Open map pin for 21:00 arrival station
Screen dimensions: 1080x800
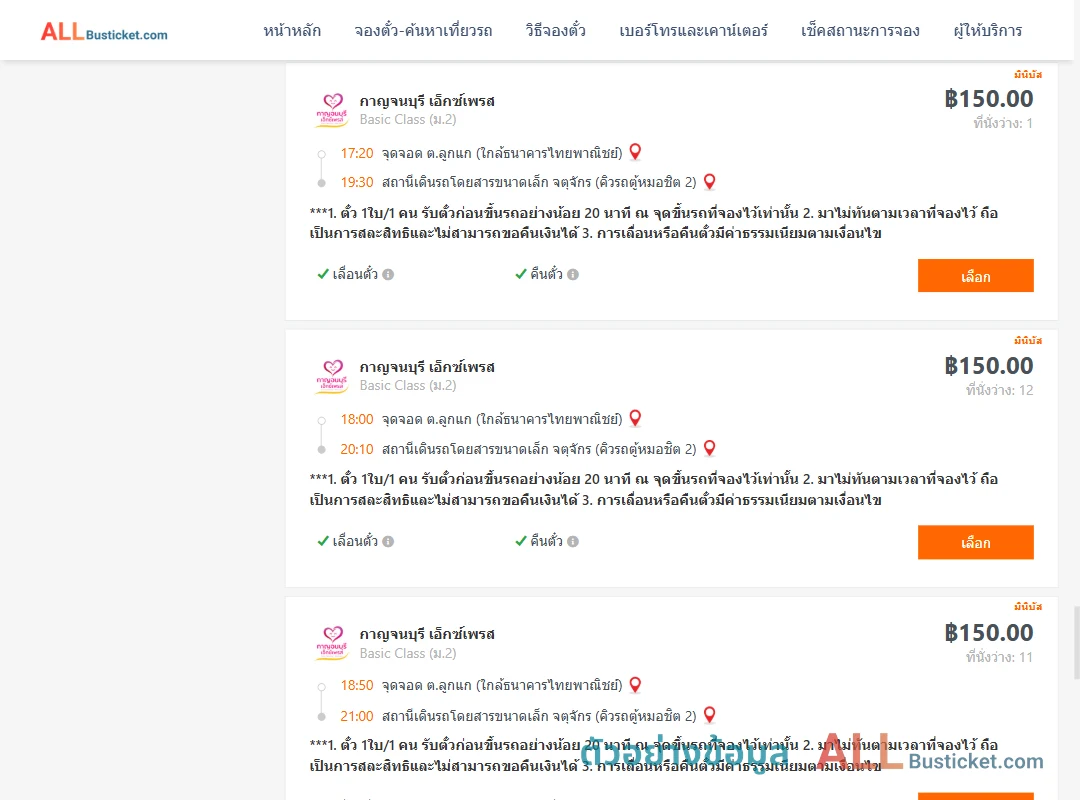point(709,715)
